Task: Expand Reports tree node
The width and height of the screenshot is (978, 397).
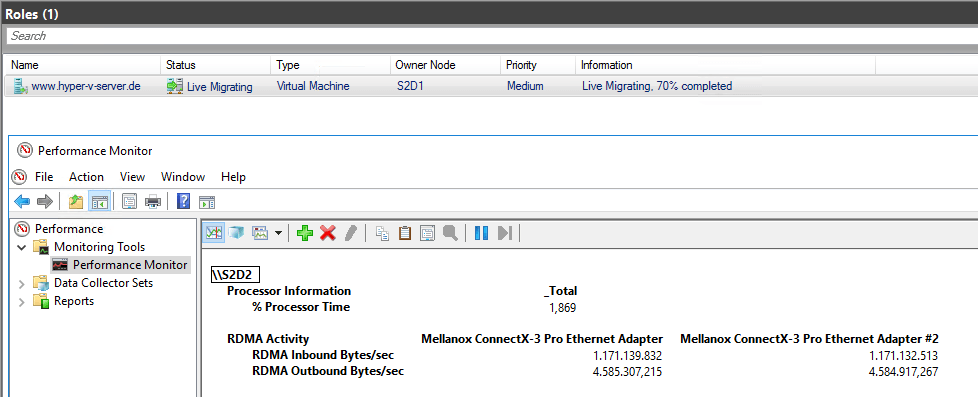Action: click(22, 301)
